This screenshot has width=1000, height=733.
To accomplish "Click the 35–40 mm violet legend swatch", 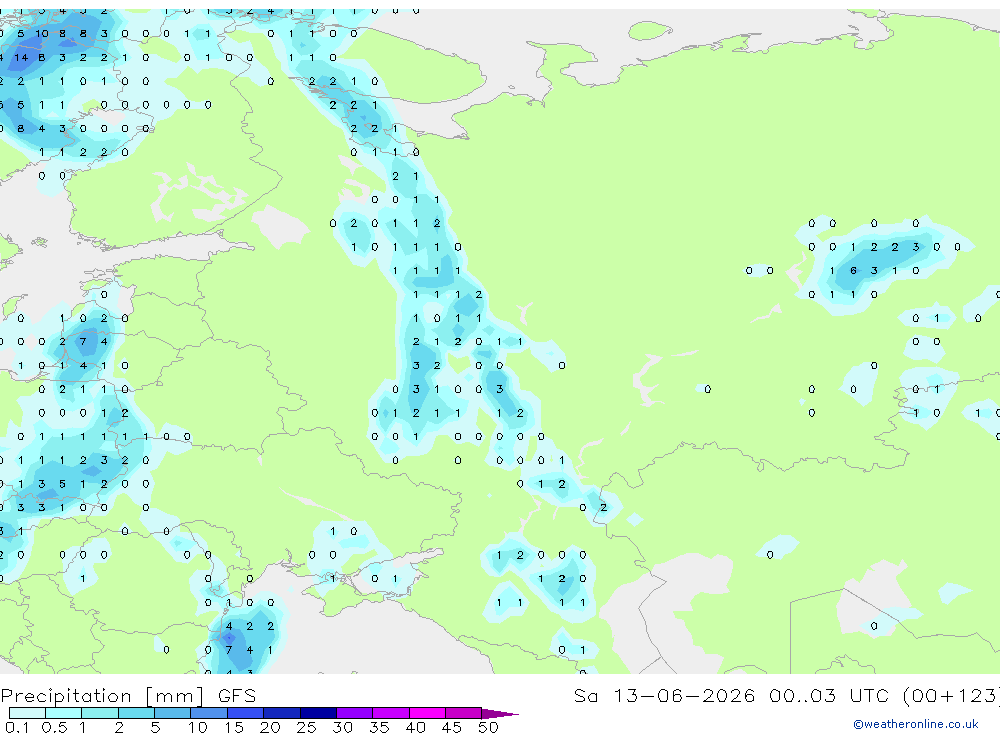I will 390,713.
